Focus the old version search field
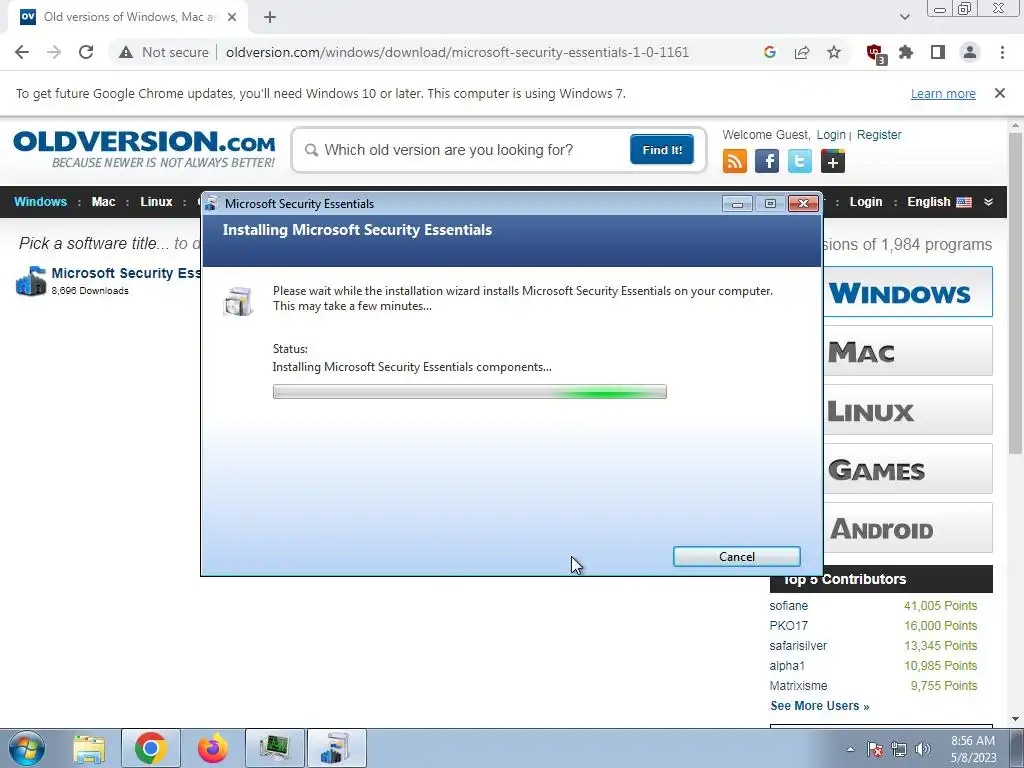Viewport: 1024px width, 768px height. click(467, 150)
